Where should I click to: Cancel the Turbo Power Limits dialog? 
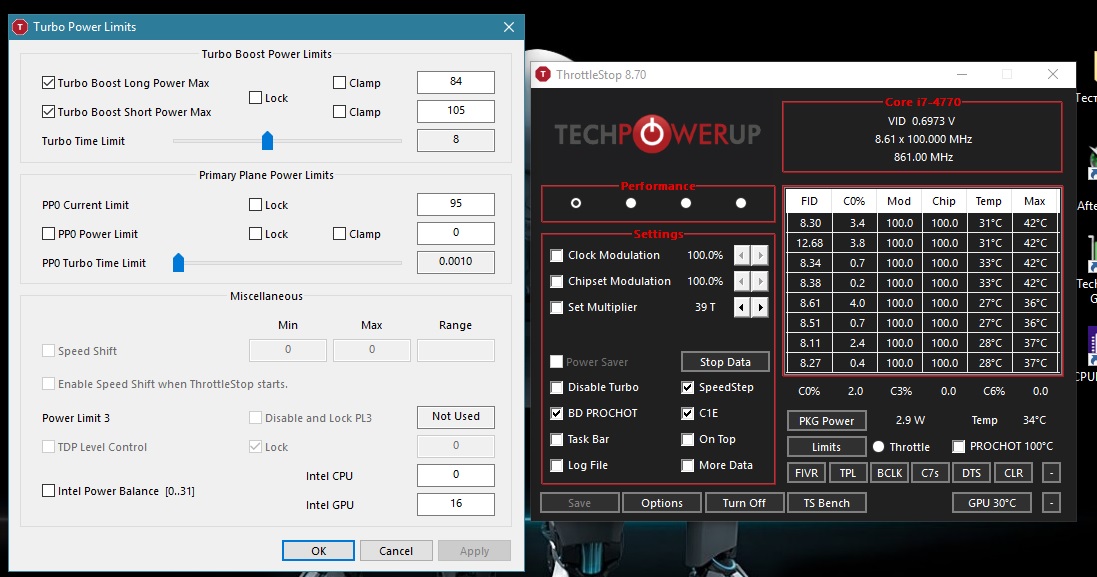click(x=396, y=550)
